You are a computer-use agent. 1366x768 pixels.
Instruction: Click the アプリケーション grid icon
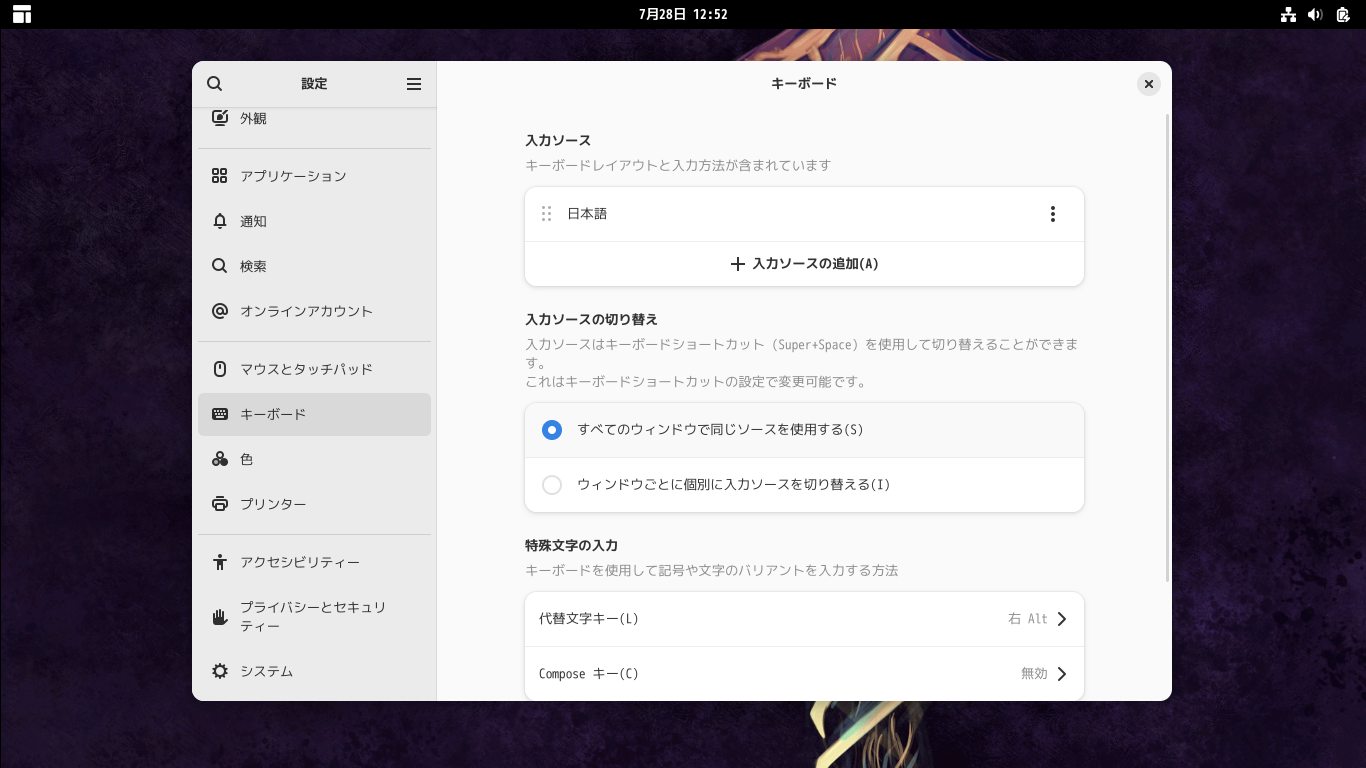point(220,176)
